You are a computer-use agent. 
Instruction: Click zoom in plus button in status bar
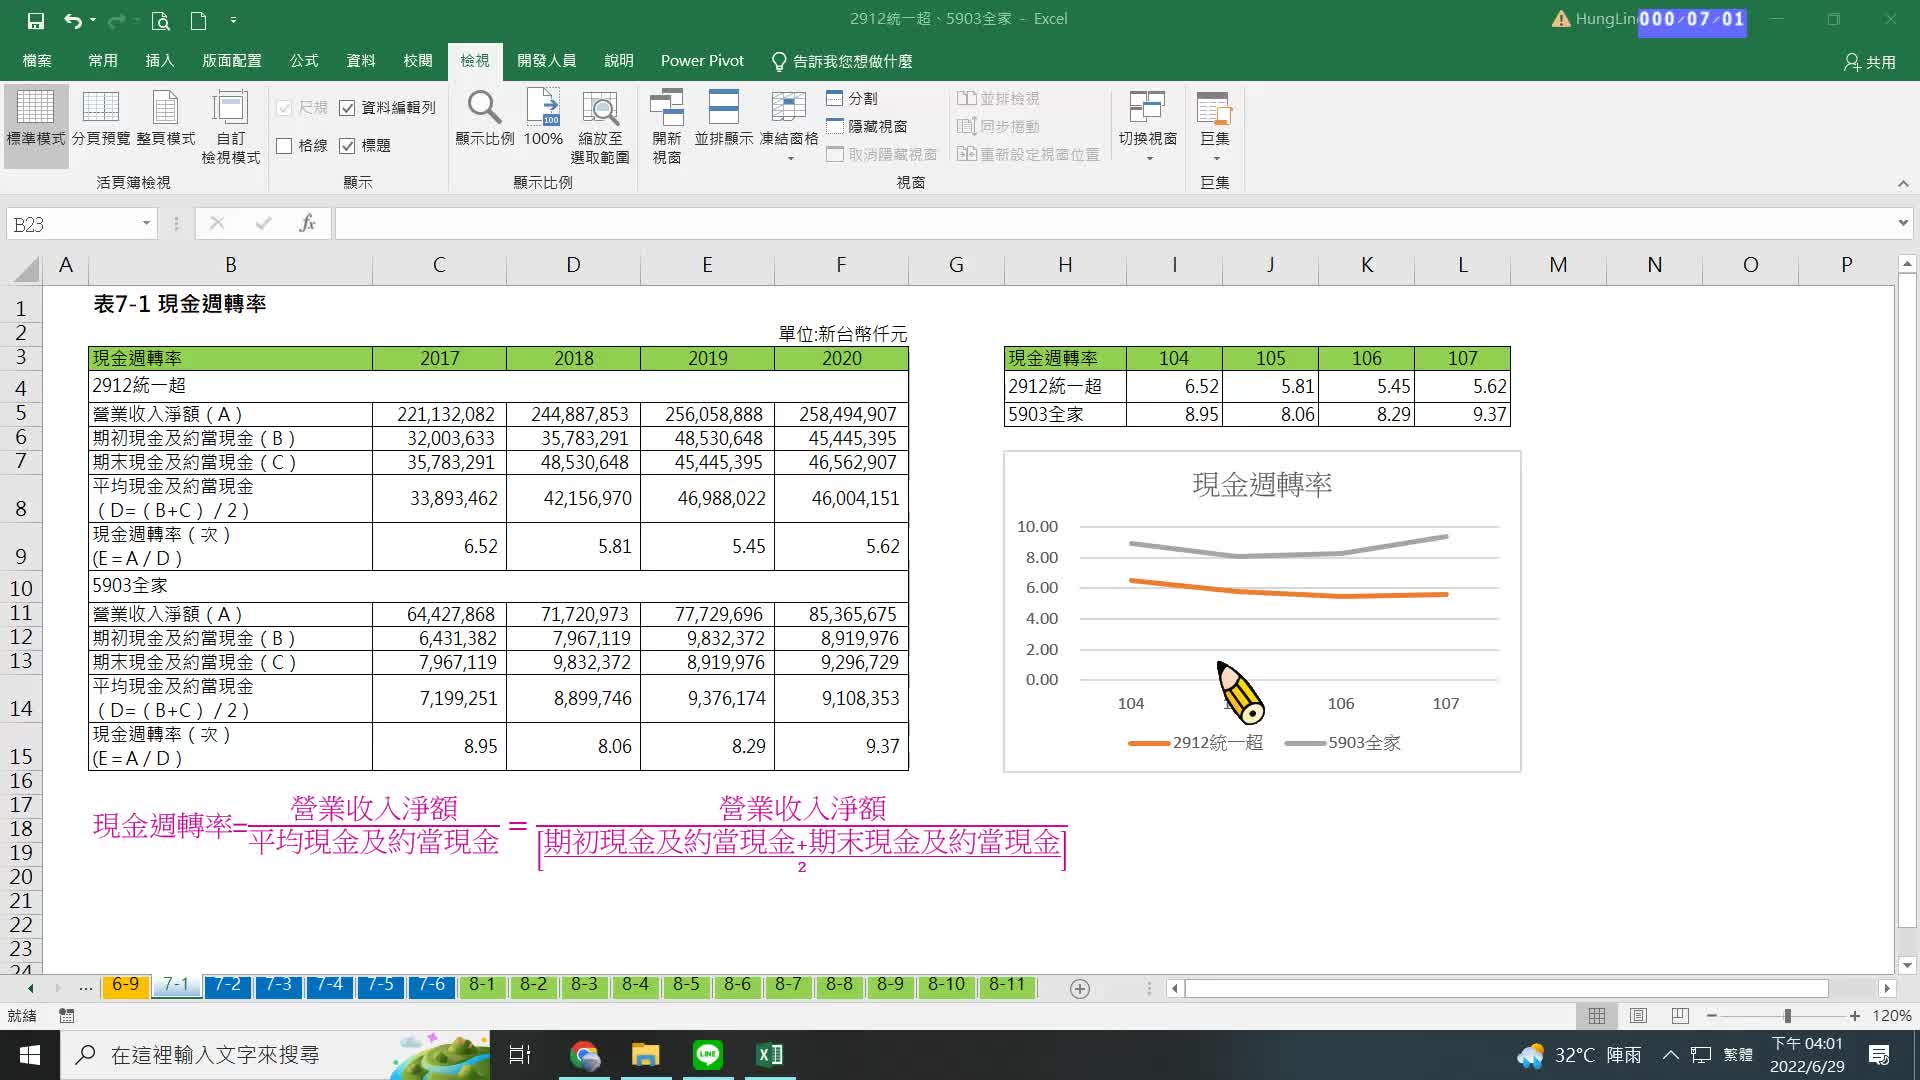click(1855, 1016)
